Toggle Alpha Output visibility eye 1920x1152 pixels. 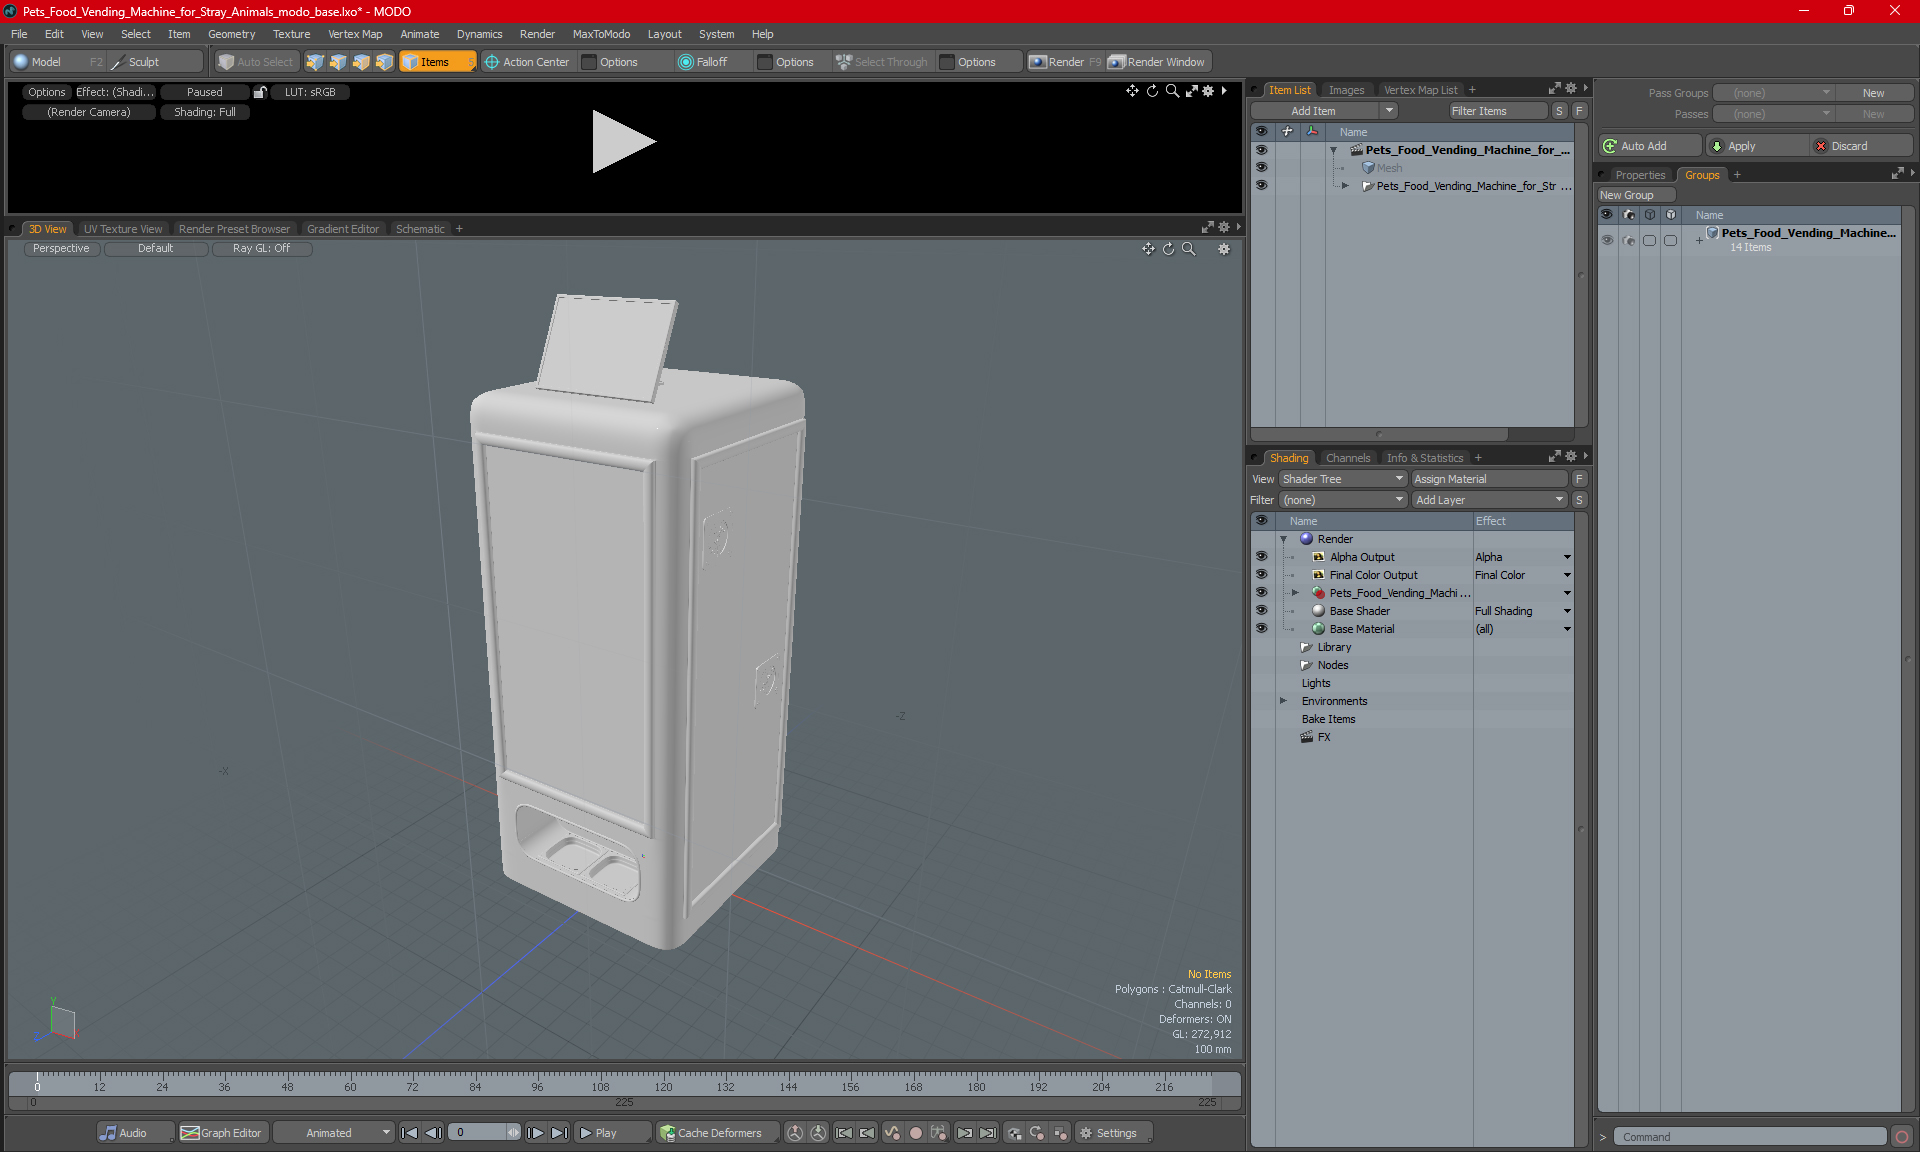coord(1261,557)
